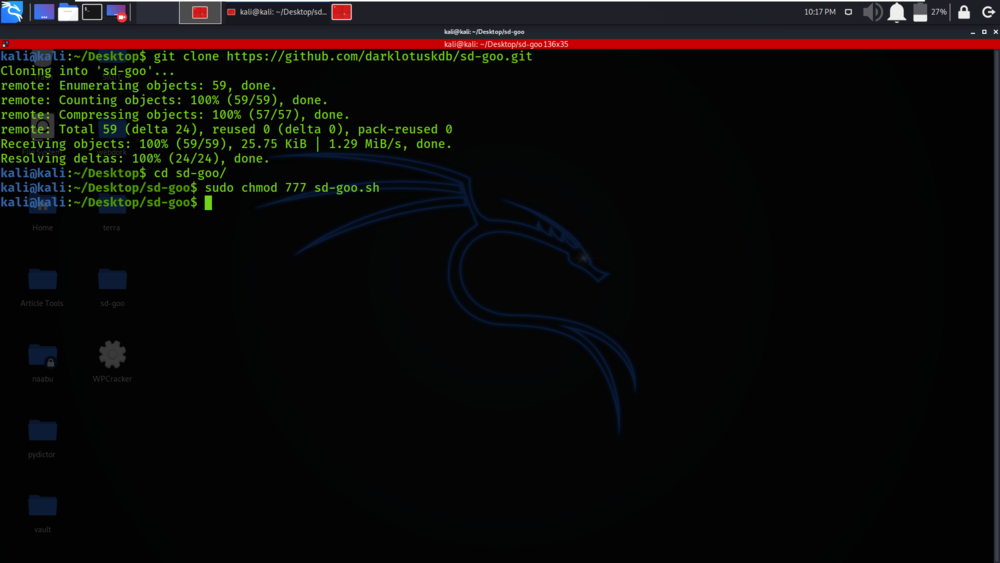Click the kali@kali taskbar window button
This screenshot has height=563, width=1000.
coord(277,12)
